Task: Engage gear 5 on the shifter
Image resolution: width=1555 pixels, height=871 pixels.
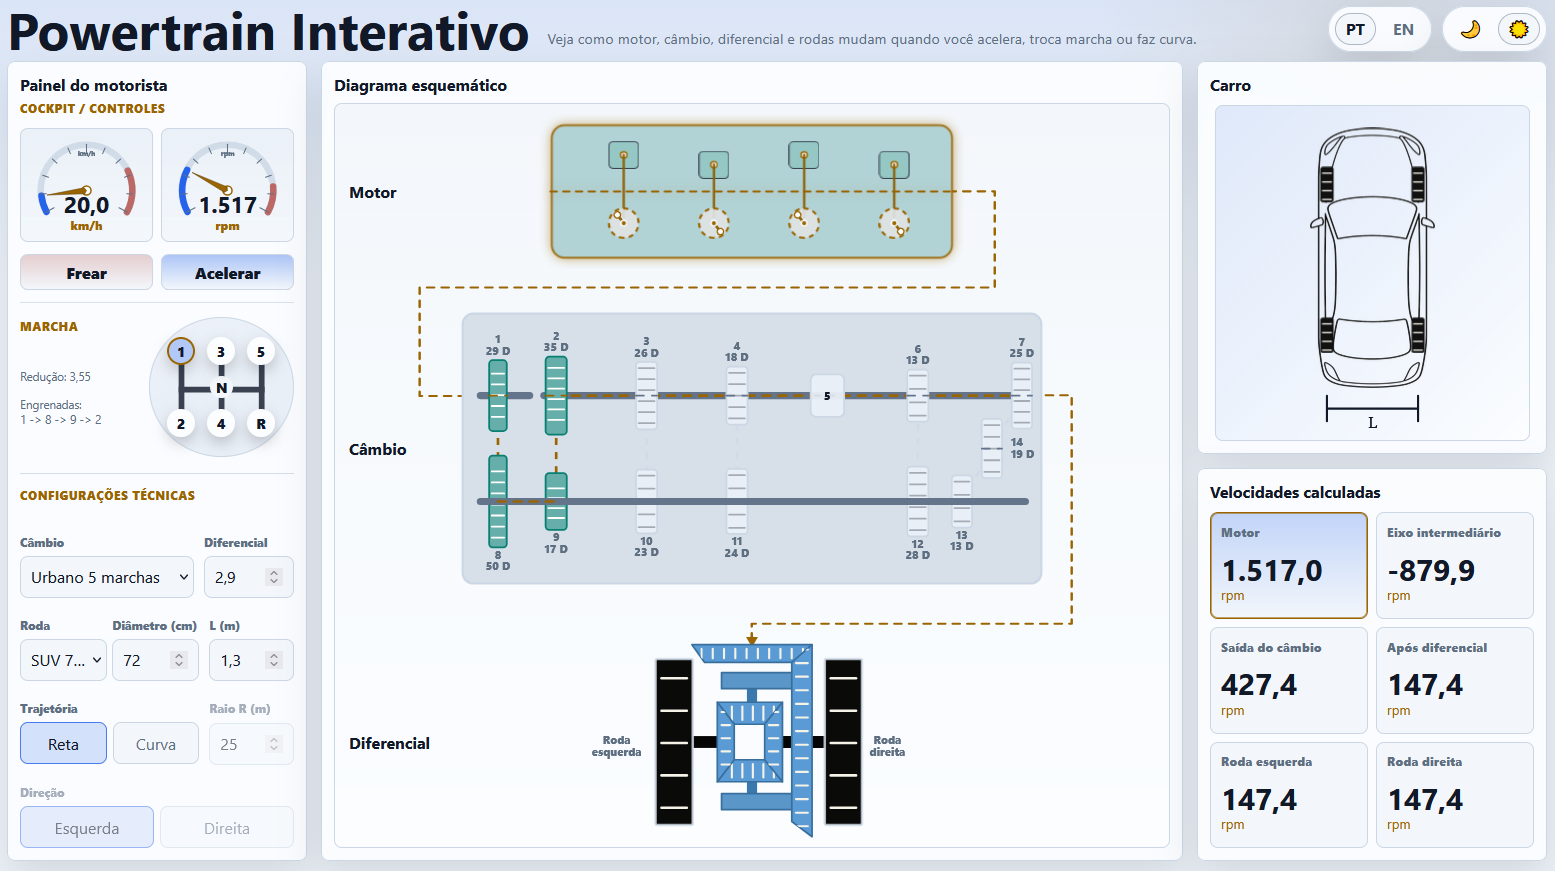Action: 261,352
